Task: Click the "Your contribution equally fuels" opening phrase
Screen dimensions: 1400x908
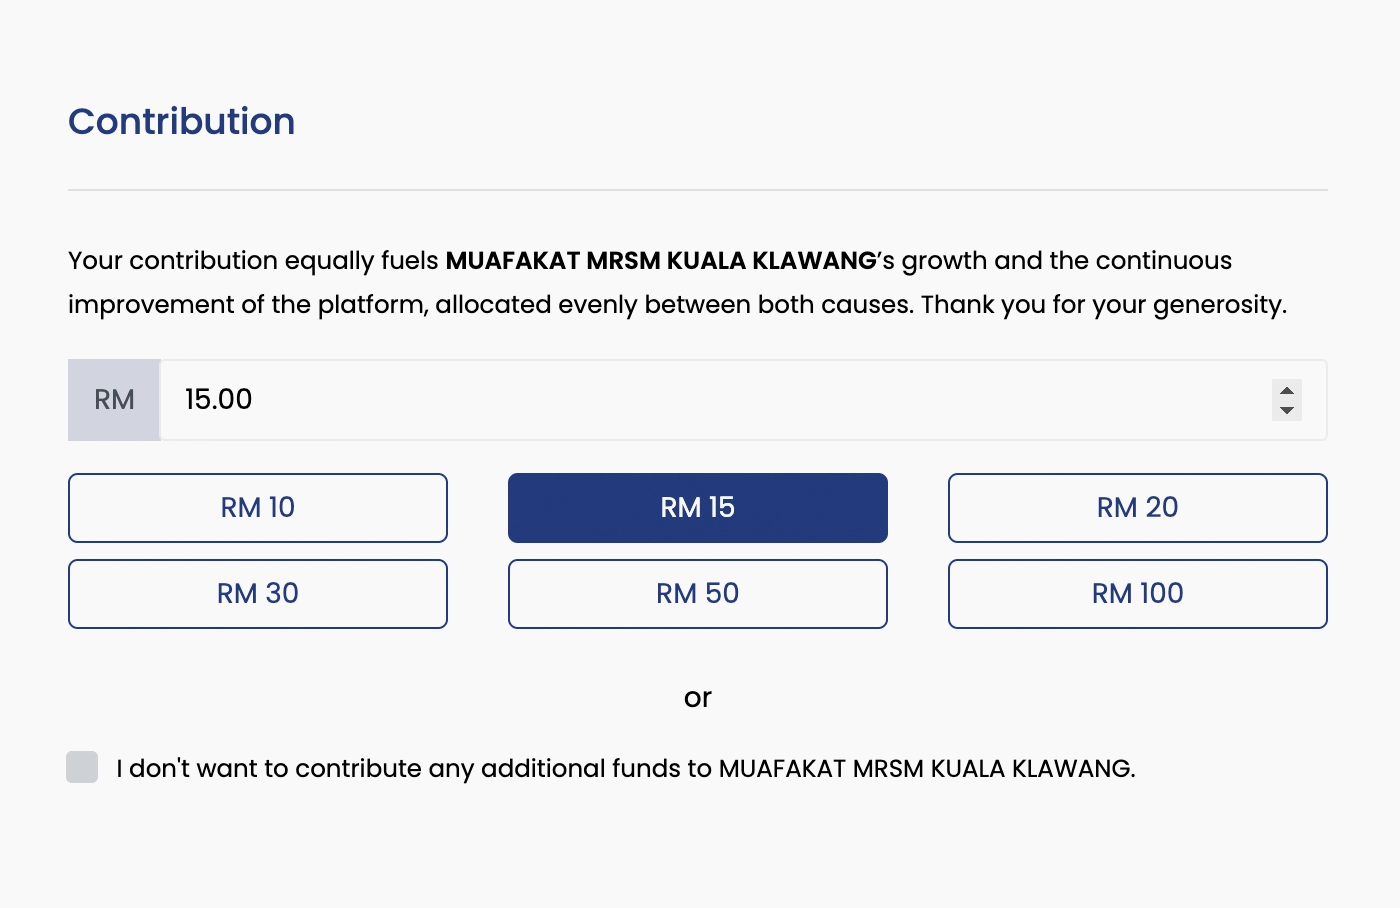Action: pyautogui.click(x=253, y=261)
